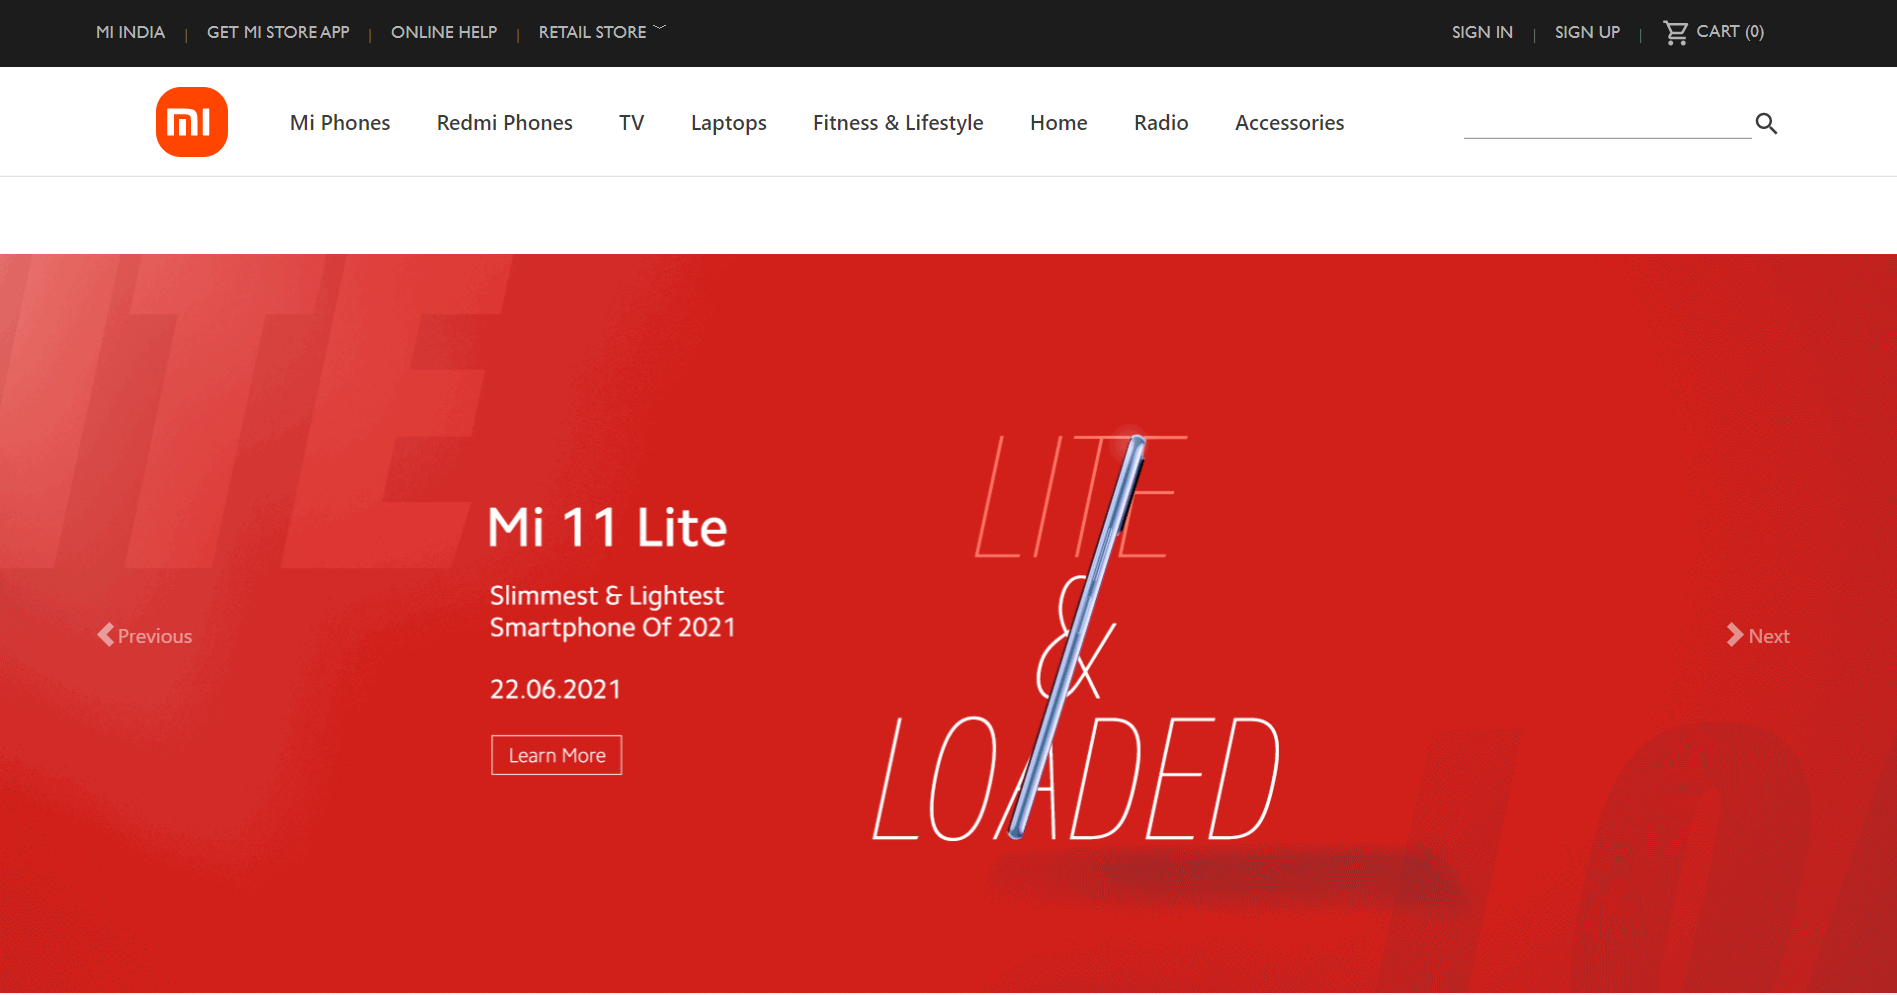Focus the search input field
This screenshot has height=995, width=1897.
1606,124
